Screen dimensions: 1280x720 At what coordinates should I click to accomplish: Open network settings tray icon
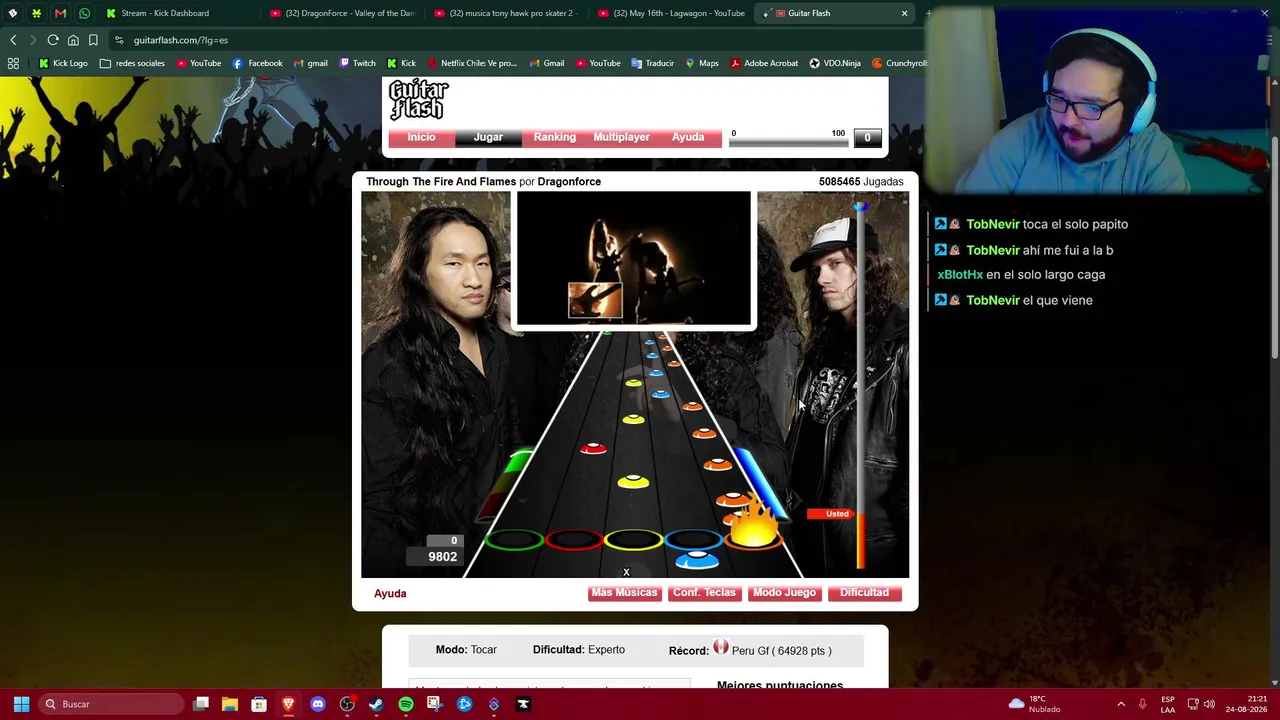tap(1193, 704)
